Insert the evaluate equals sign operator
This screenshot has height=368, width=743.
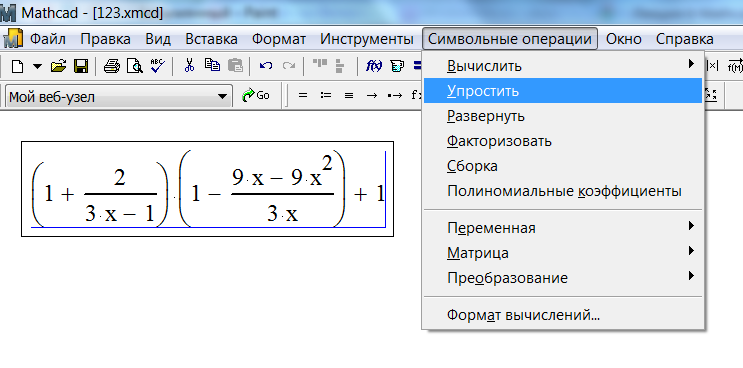303,95
